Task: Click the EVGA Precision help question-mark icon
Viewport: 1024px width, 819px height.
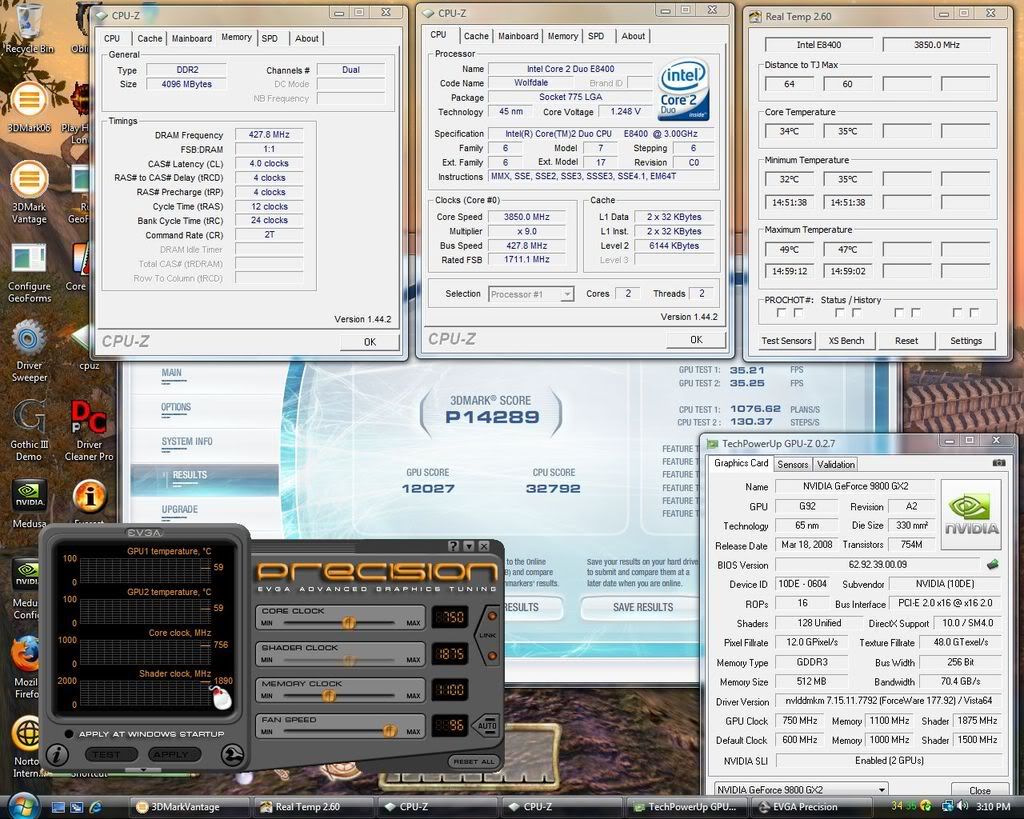Action: coord(453,545)
